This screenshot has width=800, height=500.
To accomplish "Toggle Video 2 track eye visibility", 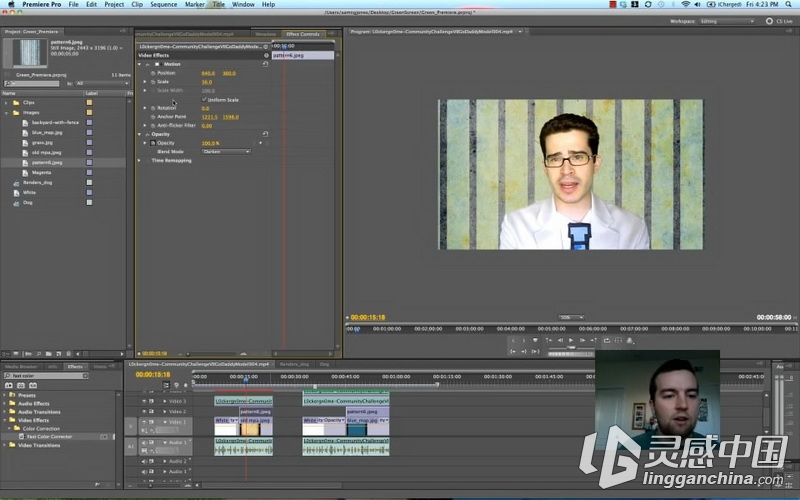I will pyautogui.click(x=144, y=411).
